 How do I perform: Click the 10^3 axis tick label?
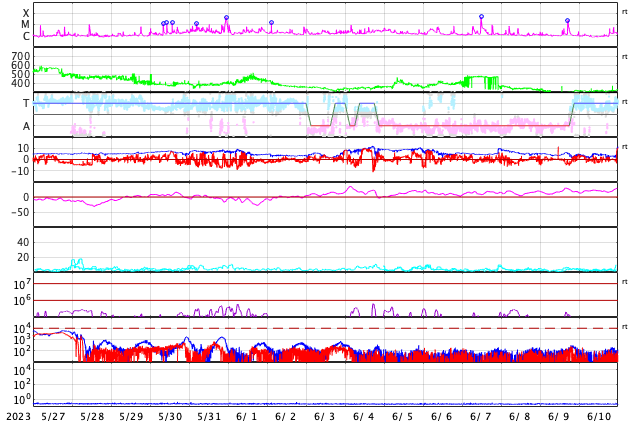(22, 339)
